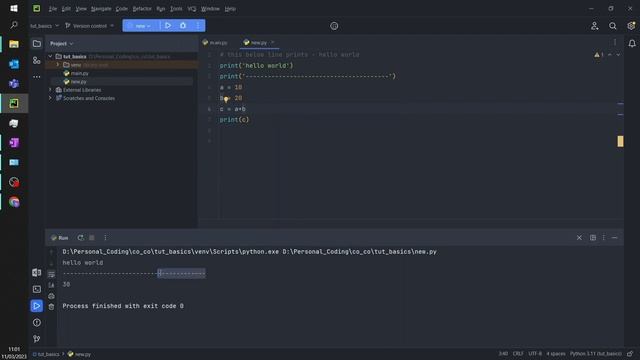
Task: Click the CRLF line separator in status bar
Action: [518, 354]
